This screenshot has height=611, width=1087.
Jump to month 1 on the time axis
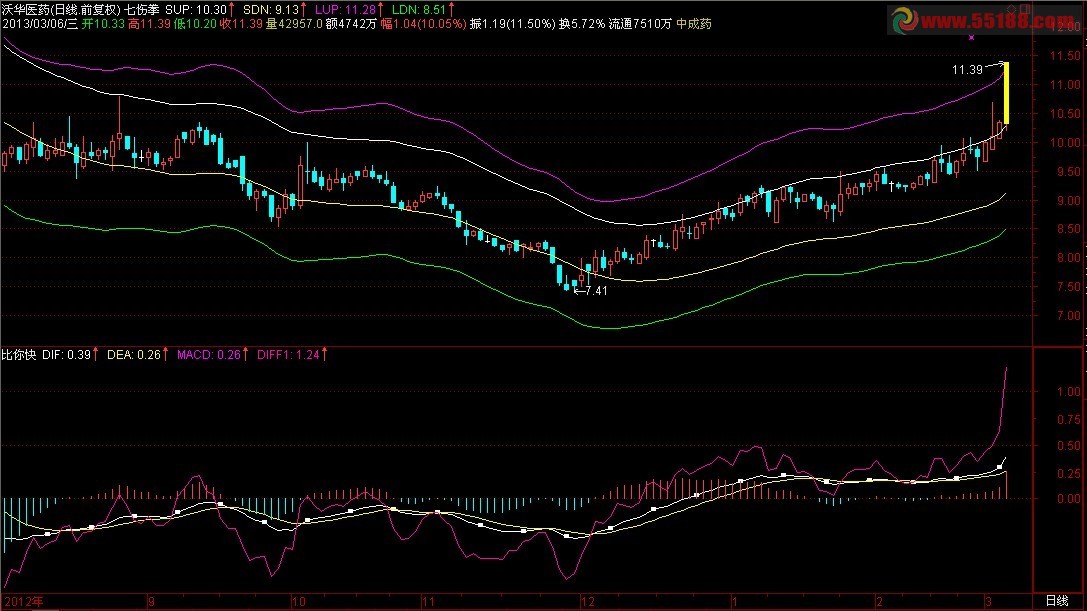coord(734,601)
